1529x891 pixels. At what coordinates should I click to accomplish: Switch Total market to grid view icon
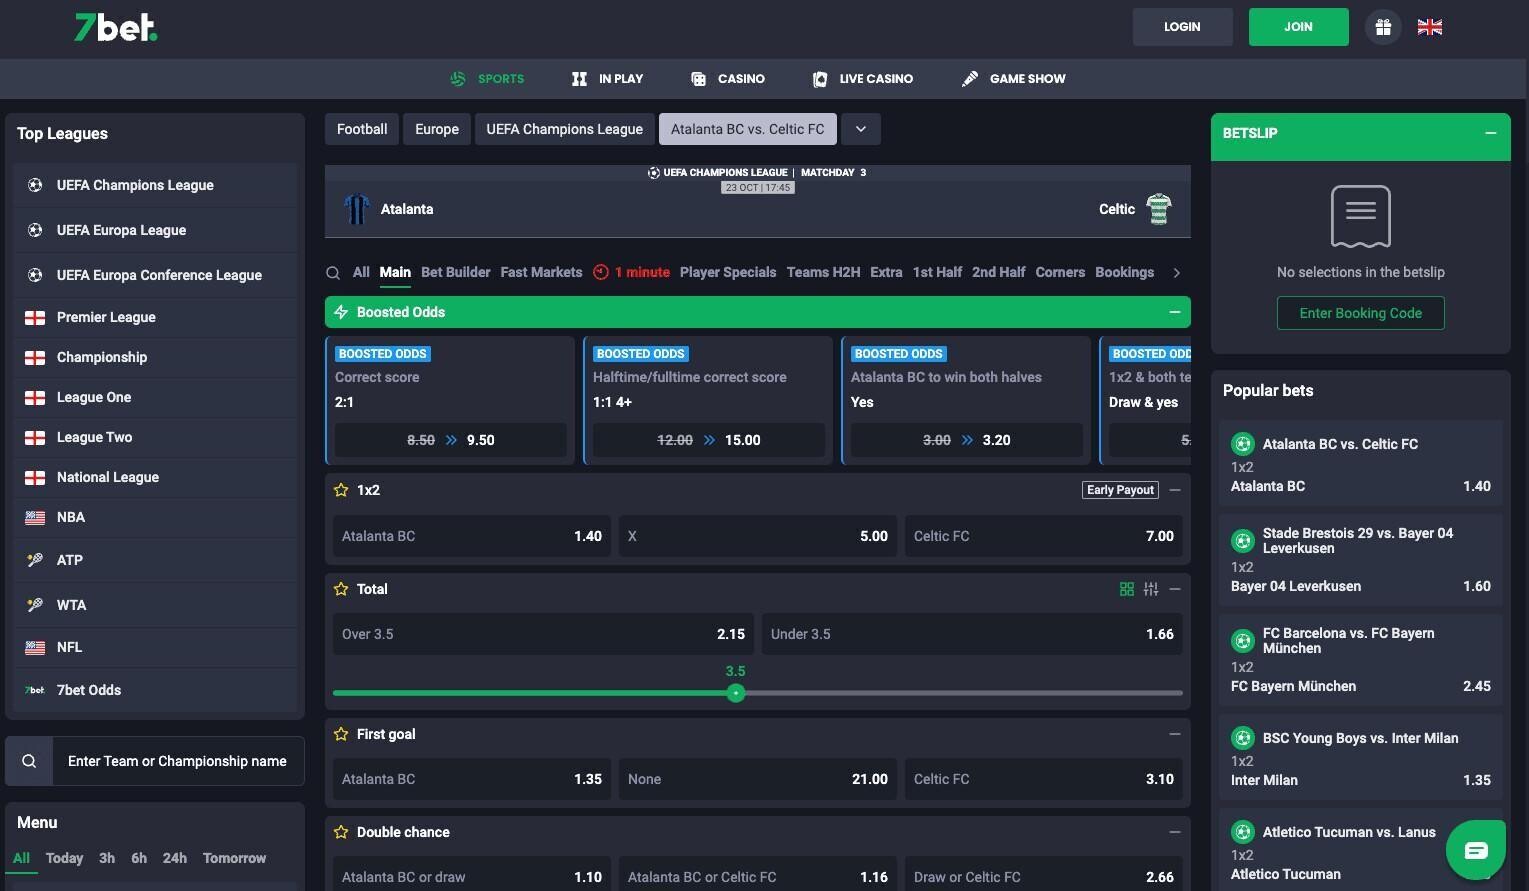tap(1127, 589)
